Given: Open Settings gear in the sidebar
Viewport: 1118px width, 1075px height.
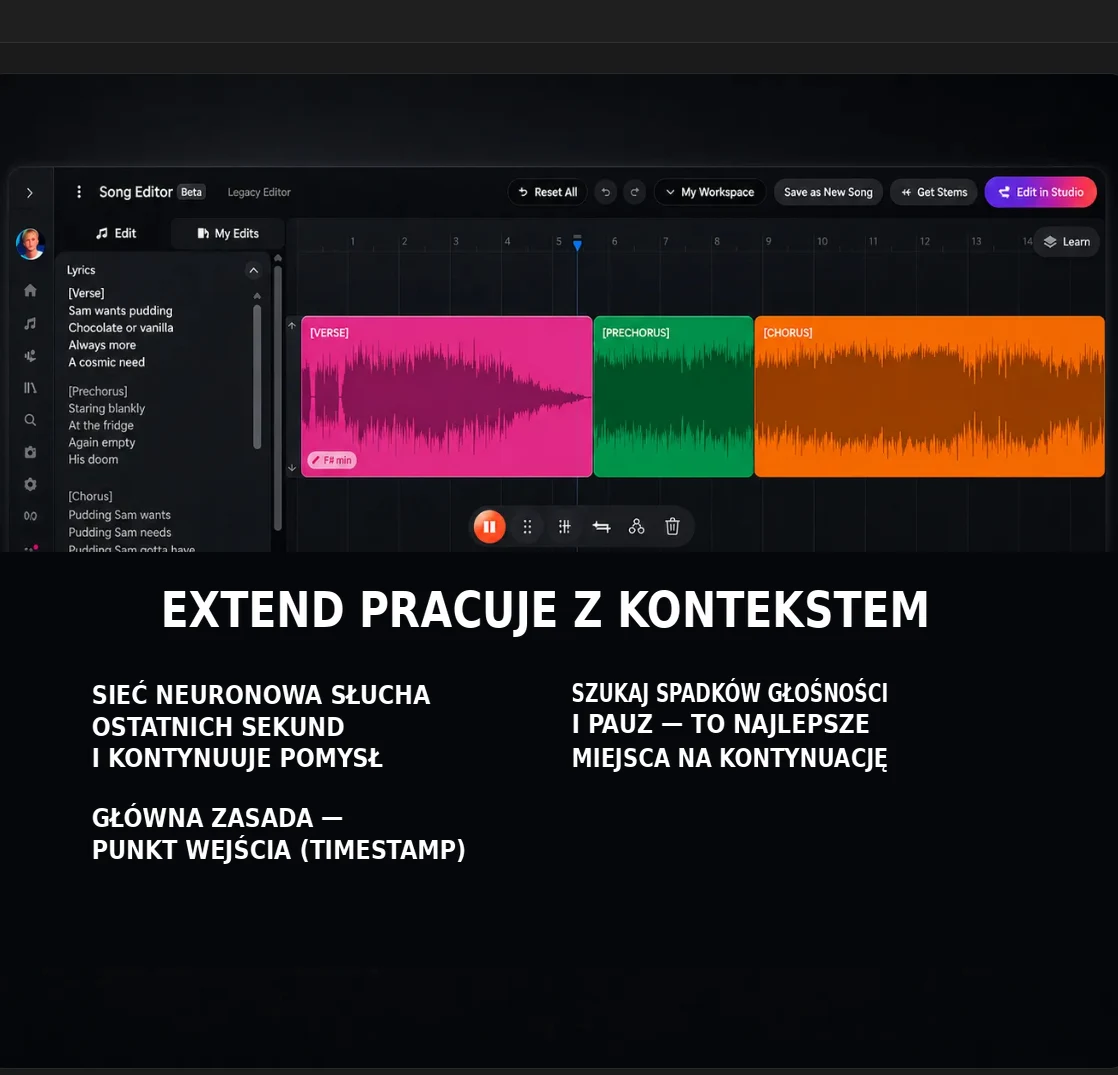Looking at the screenshot, I should click(30, 484).
